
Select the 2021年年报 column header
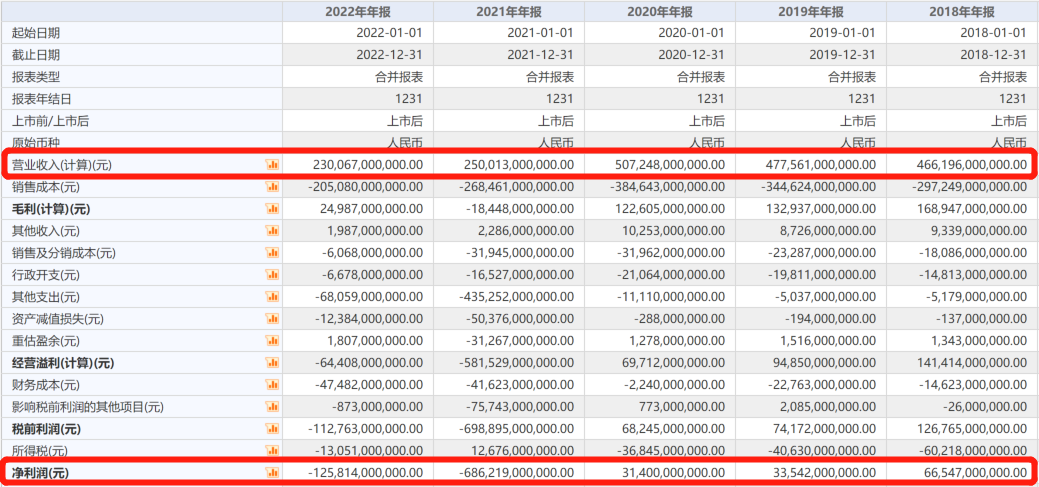point(509,11)
